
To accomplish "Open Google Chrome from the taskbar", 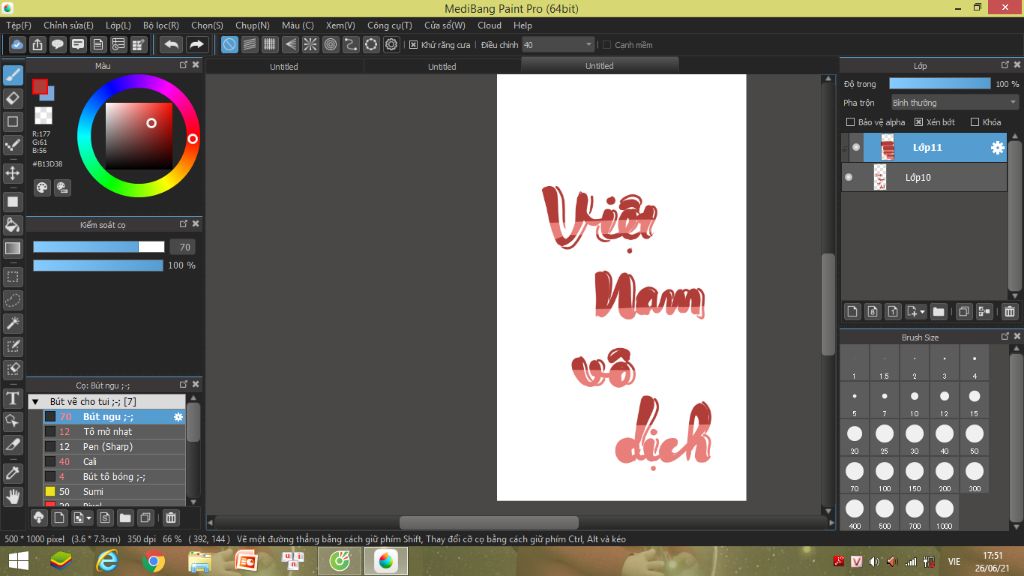I will (154, 561).
